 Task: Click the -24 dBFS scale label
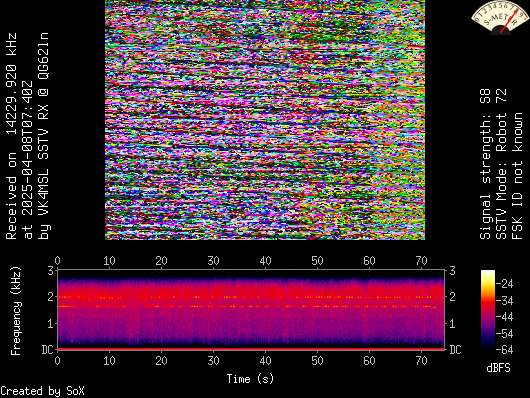504,283
